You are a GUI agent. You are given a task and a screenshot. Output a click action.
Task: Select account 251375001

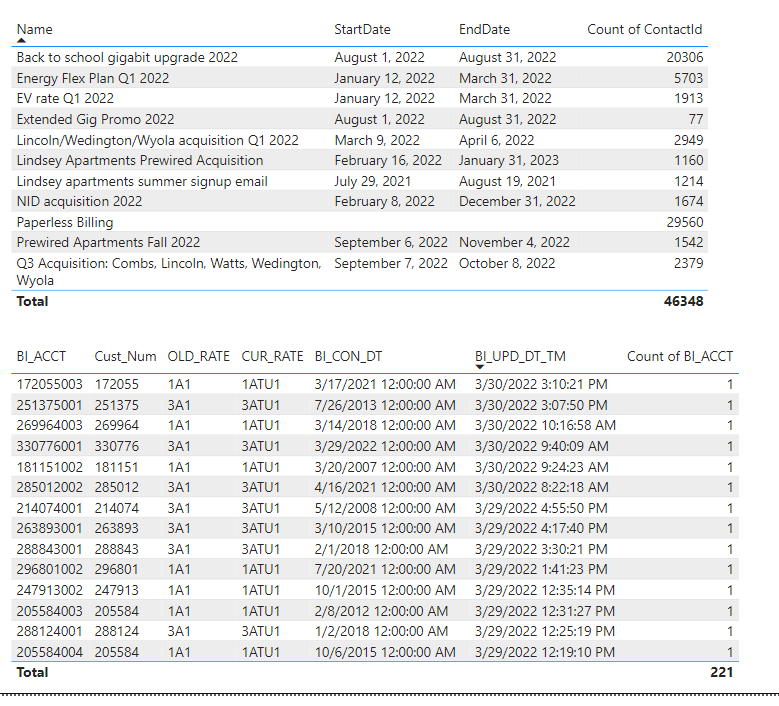pyautogui.click(x=49, y=405)
